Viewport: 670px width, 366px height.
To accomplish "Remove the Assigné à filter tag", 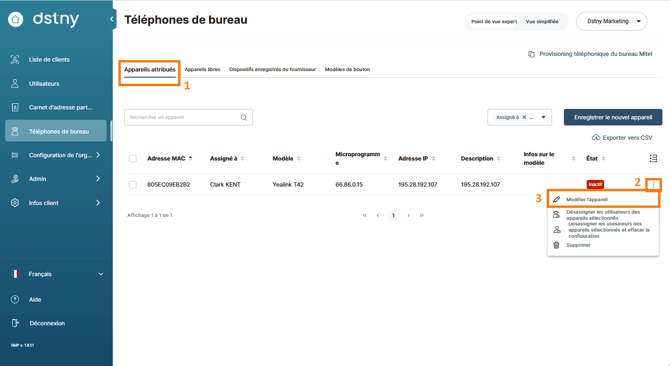I will pos(524,117).
